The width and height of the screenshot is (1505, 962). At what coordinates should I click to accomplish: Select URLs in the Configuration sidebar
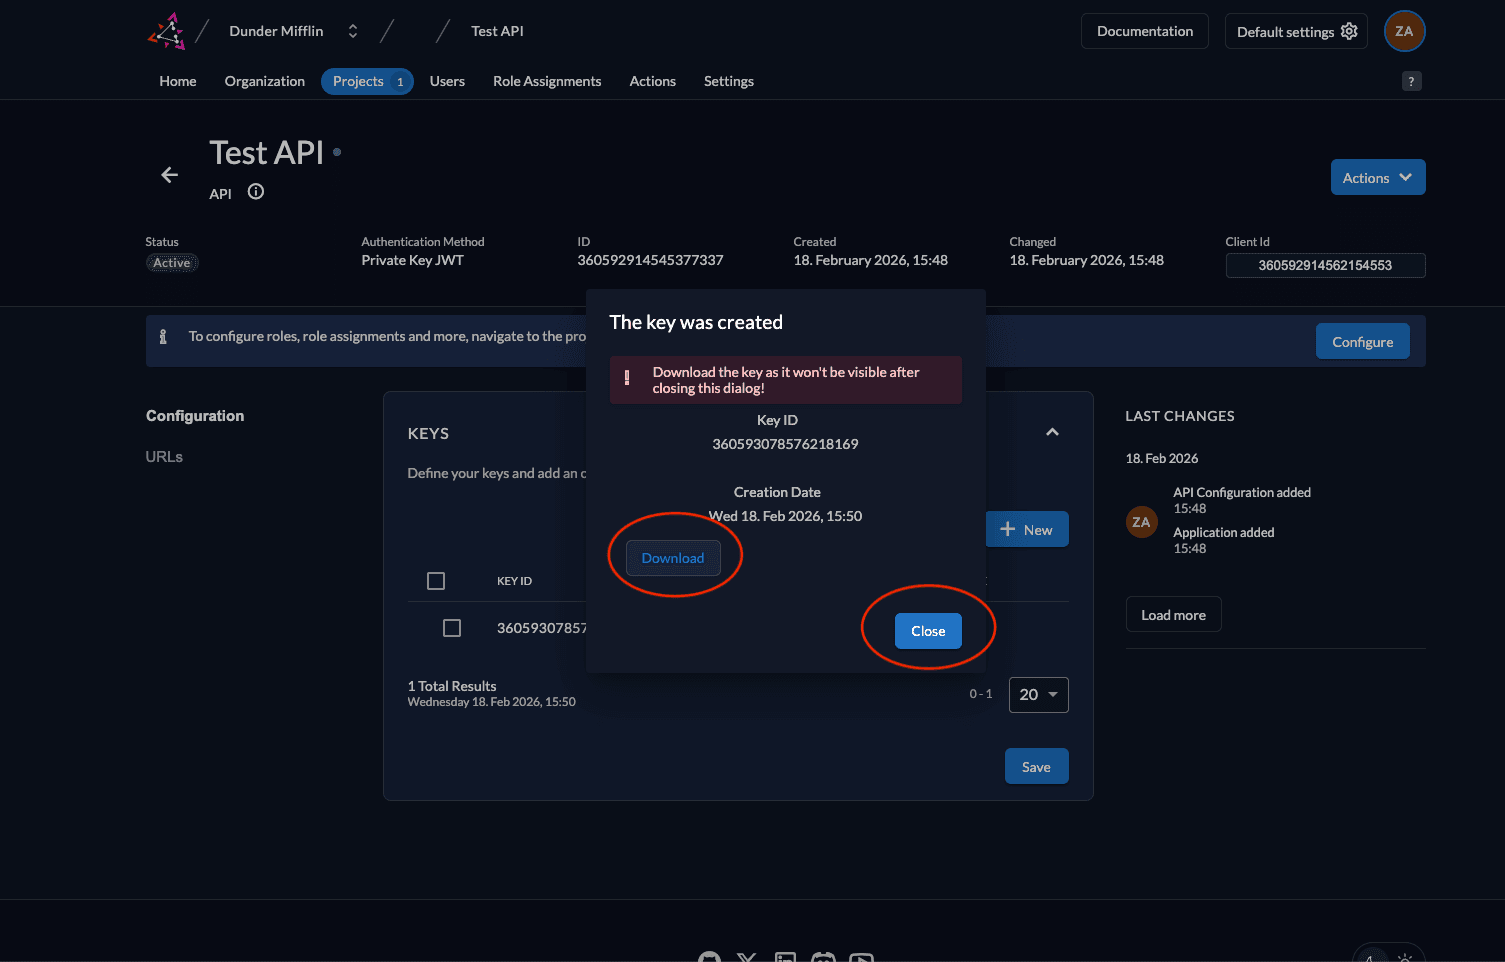coord(164,457)
